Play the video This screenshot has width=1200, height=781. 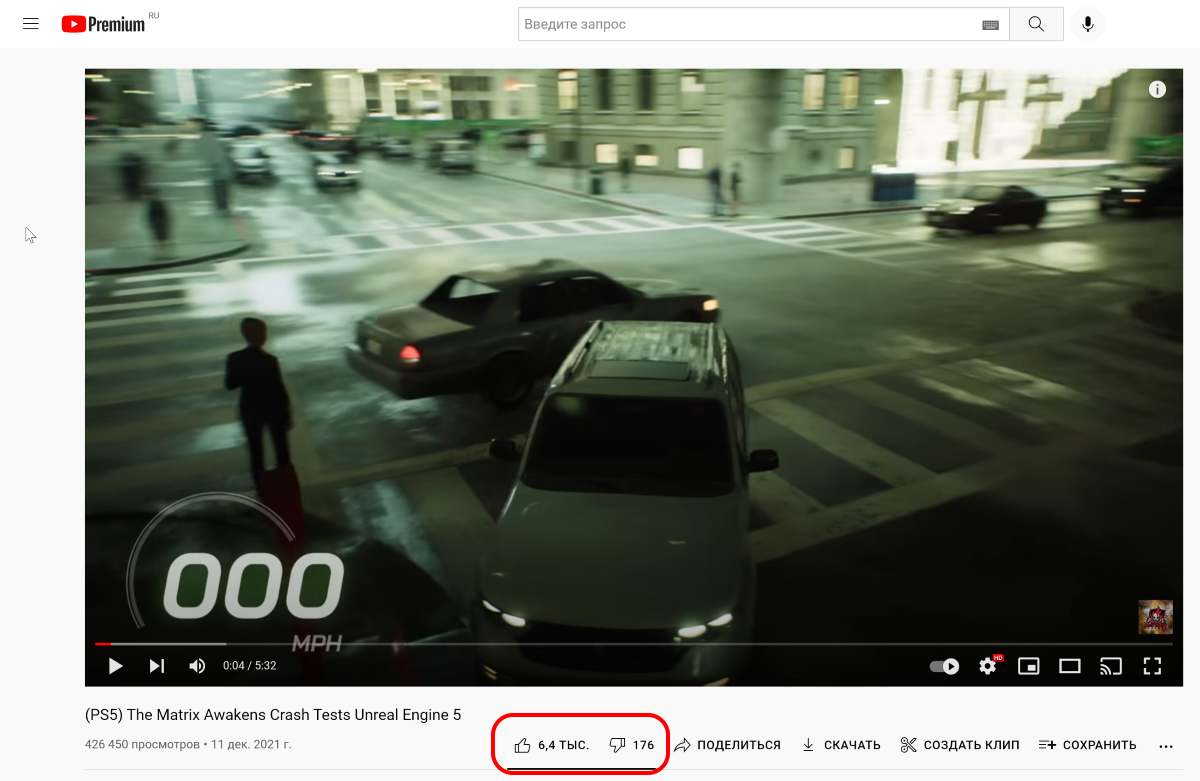pos(116,665)
